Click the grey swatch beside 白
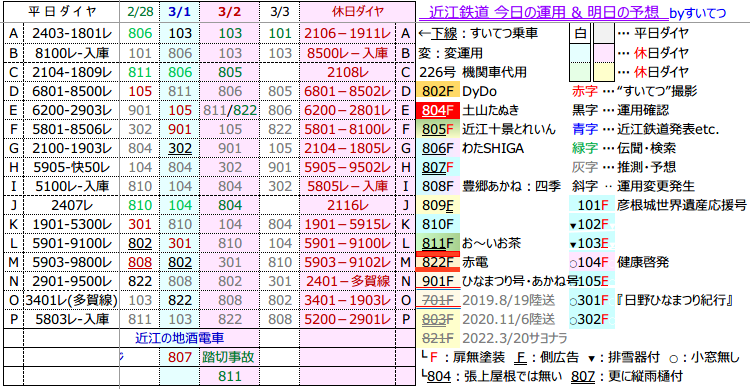Viewport: 750px width, 389px height. coord(604,33)
